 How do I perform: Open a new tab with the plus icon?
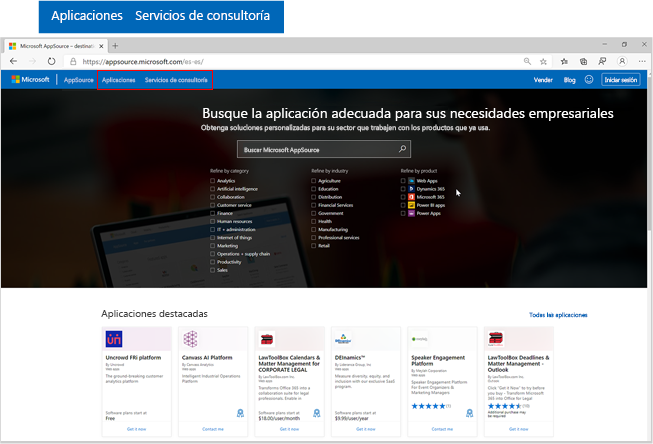[x=115, y=46]
